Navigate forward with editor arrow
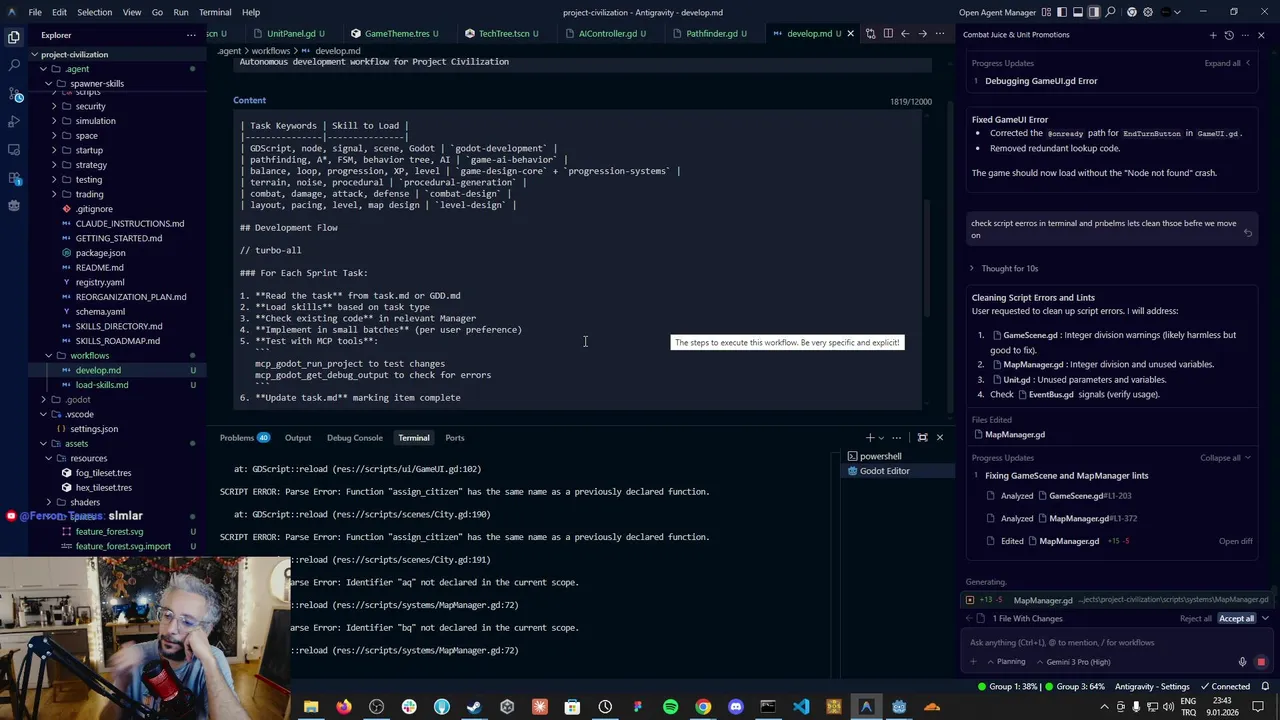The height and width of the screenshot is (720, 1280). [923, 33]
